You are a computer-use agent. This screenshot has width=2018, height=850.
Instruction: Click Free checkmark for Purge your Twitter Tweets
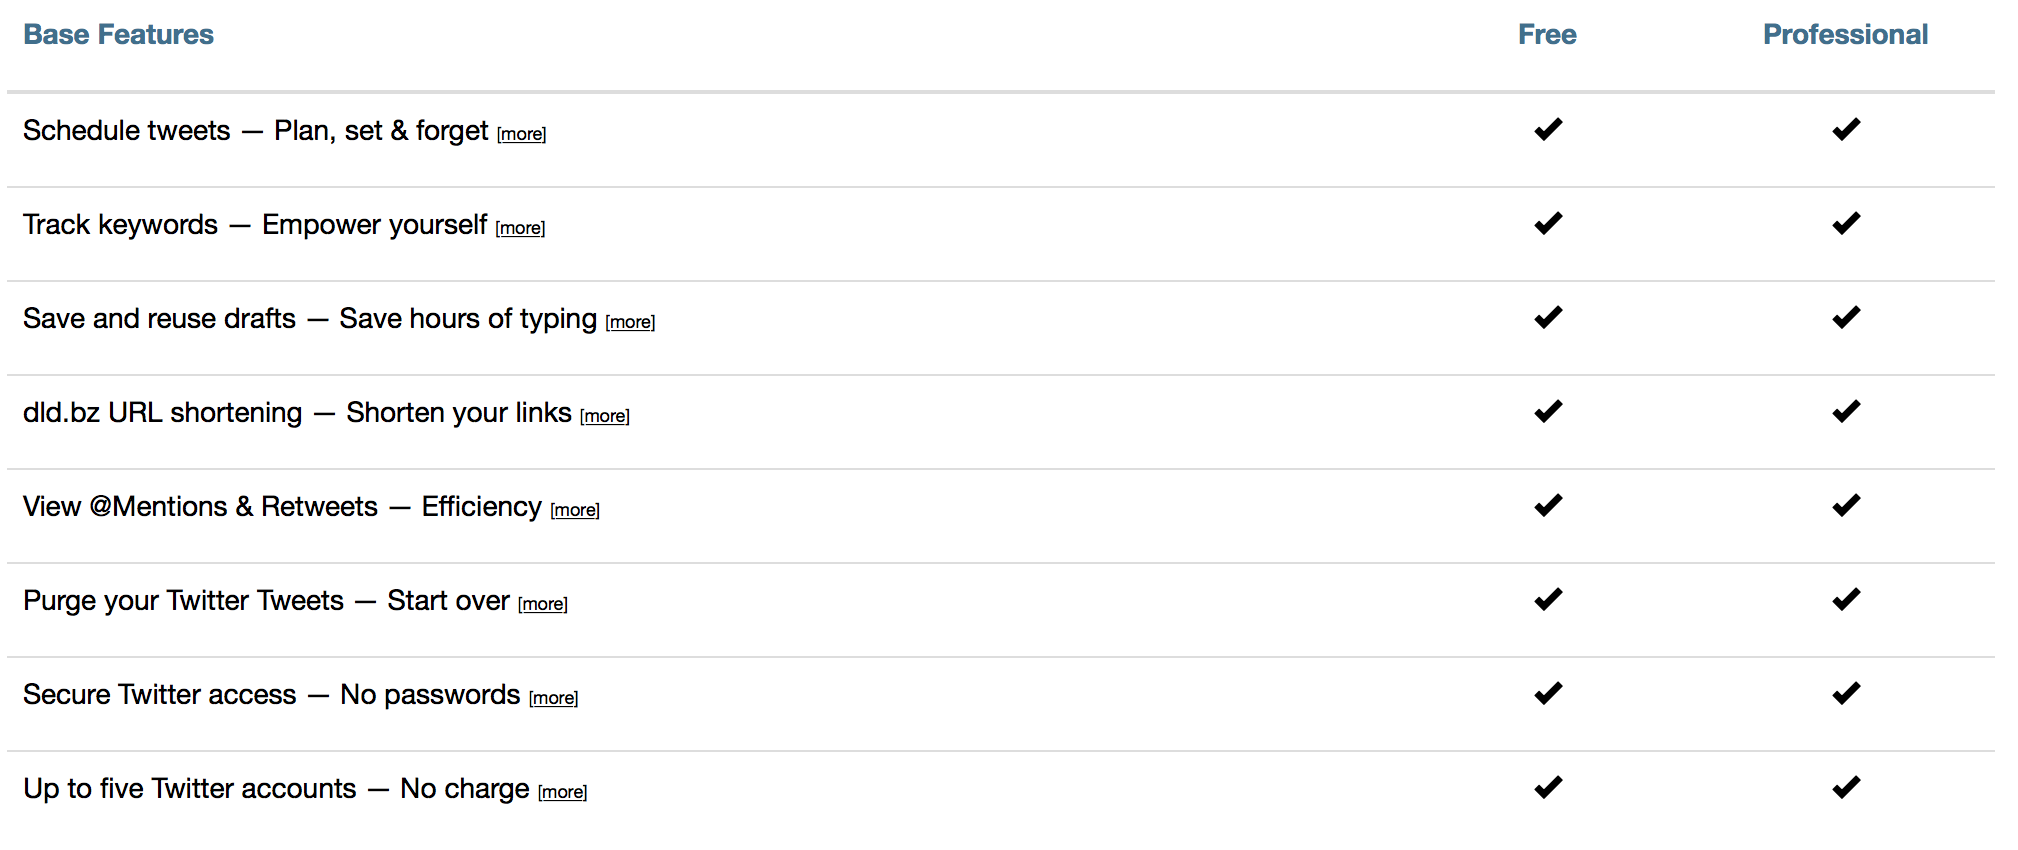[1548, 599]
